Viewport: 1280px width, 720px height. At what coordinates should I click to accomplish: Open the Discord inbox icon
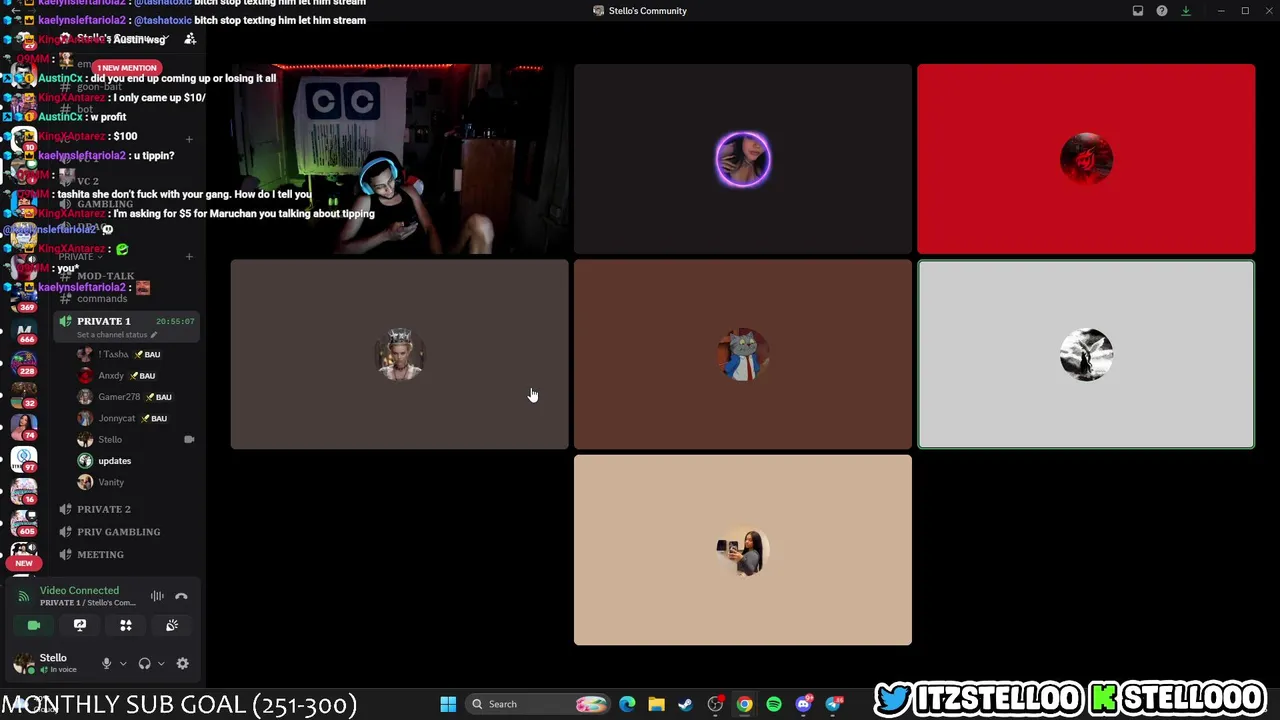point(1138,11)
